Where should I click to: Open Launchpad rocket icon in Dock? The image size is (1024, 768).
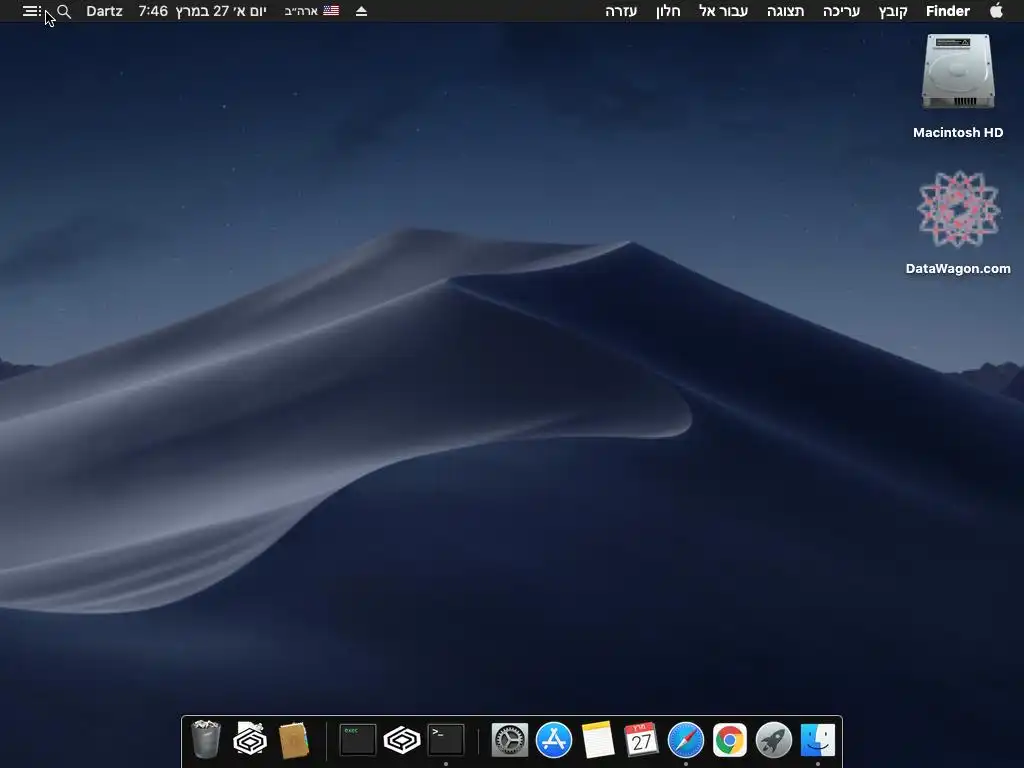(x=774, y=740)
